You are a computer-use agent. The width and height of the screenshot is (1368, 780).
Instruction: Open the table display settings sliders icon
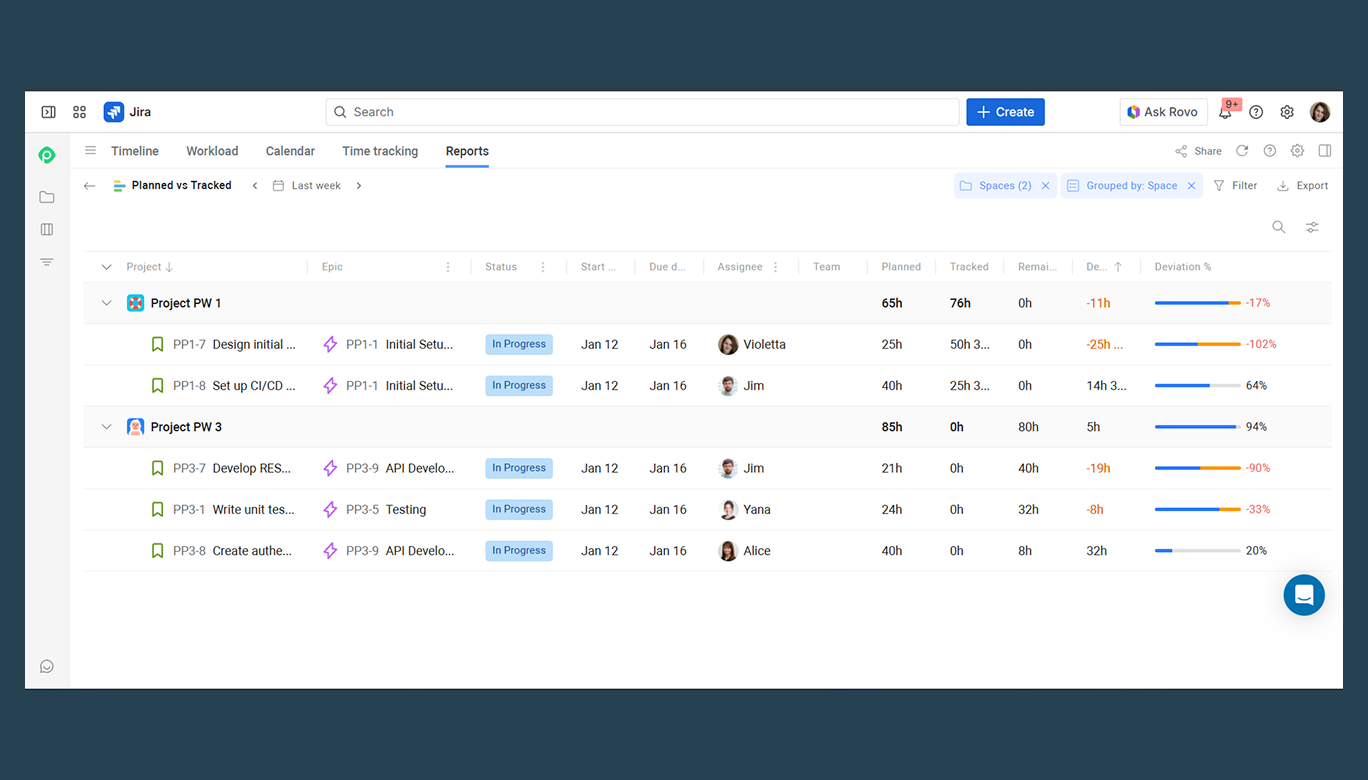[x=1312, y=227]
